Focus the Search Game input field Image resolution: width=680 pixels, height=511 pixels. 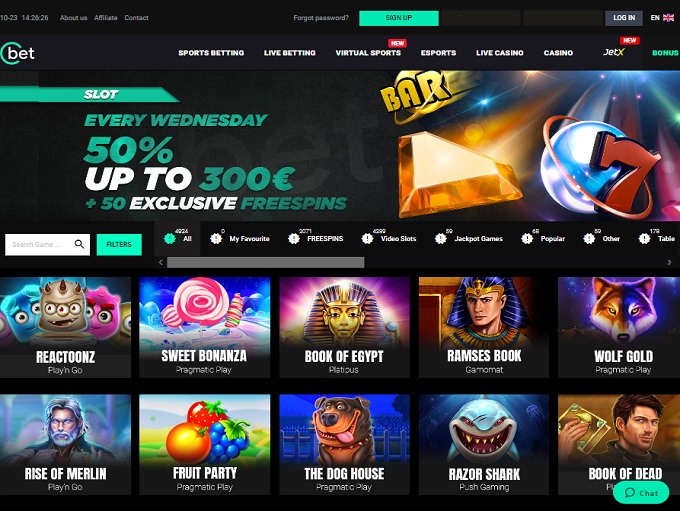39,245
